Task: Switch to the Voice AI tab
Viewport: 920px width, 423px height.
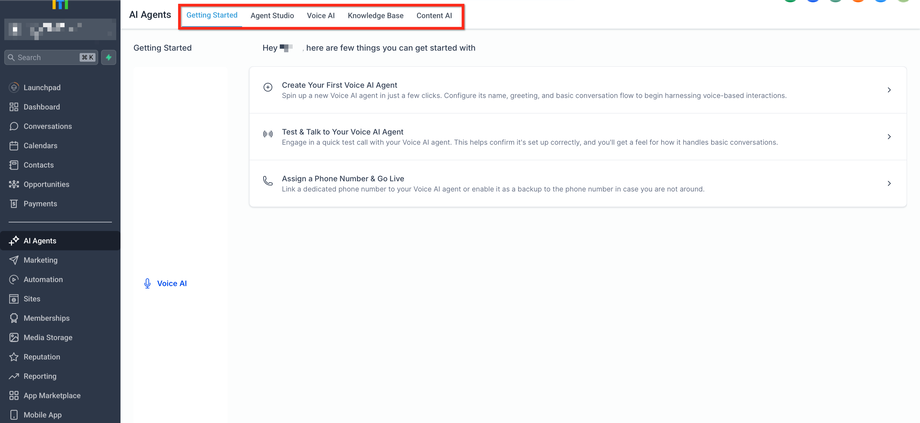Action: coord(321,16)
